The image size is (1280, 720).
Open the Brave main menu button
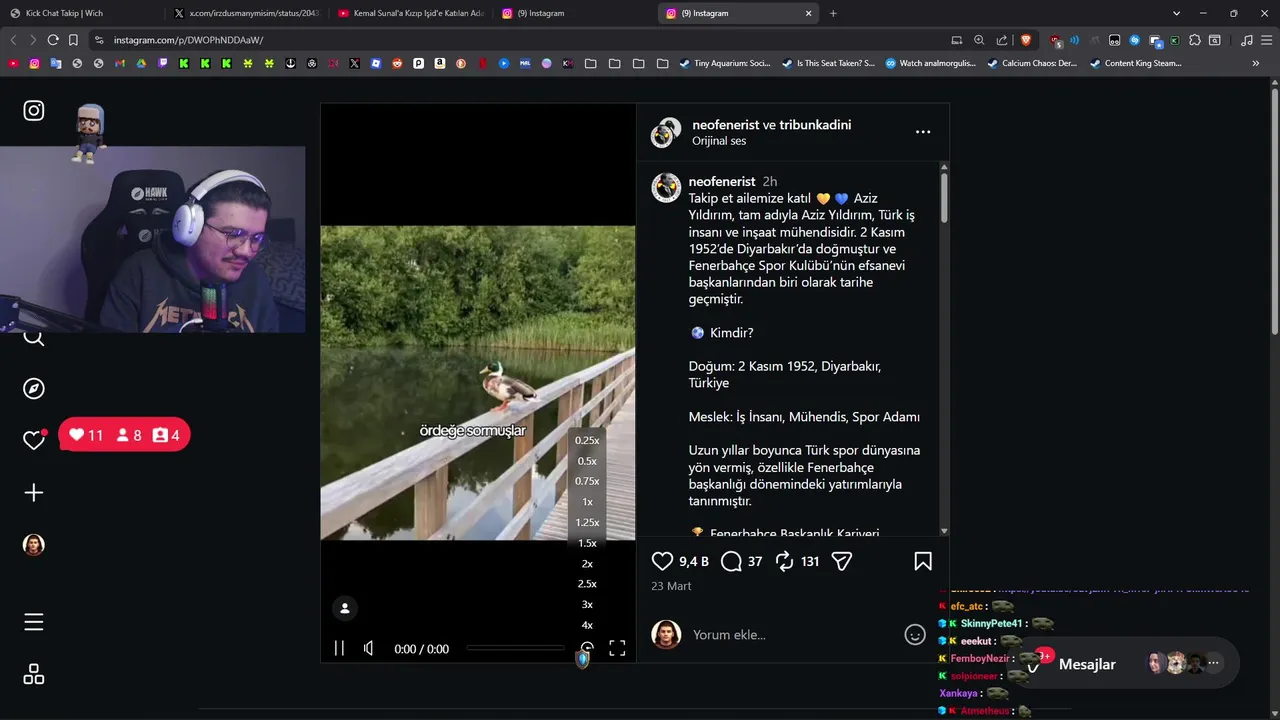(x=1267, y=40)
